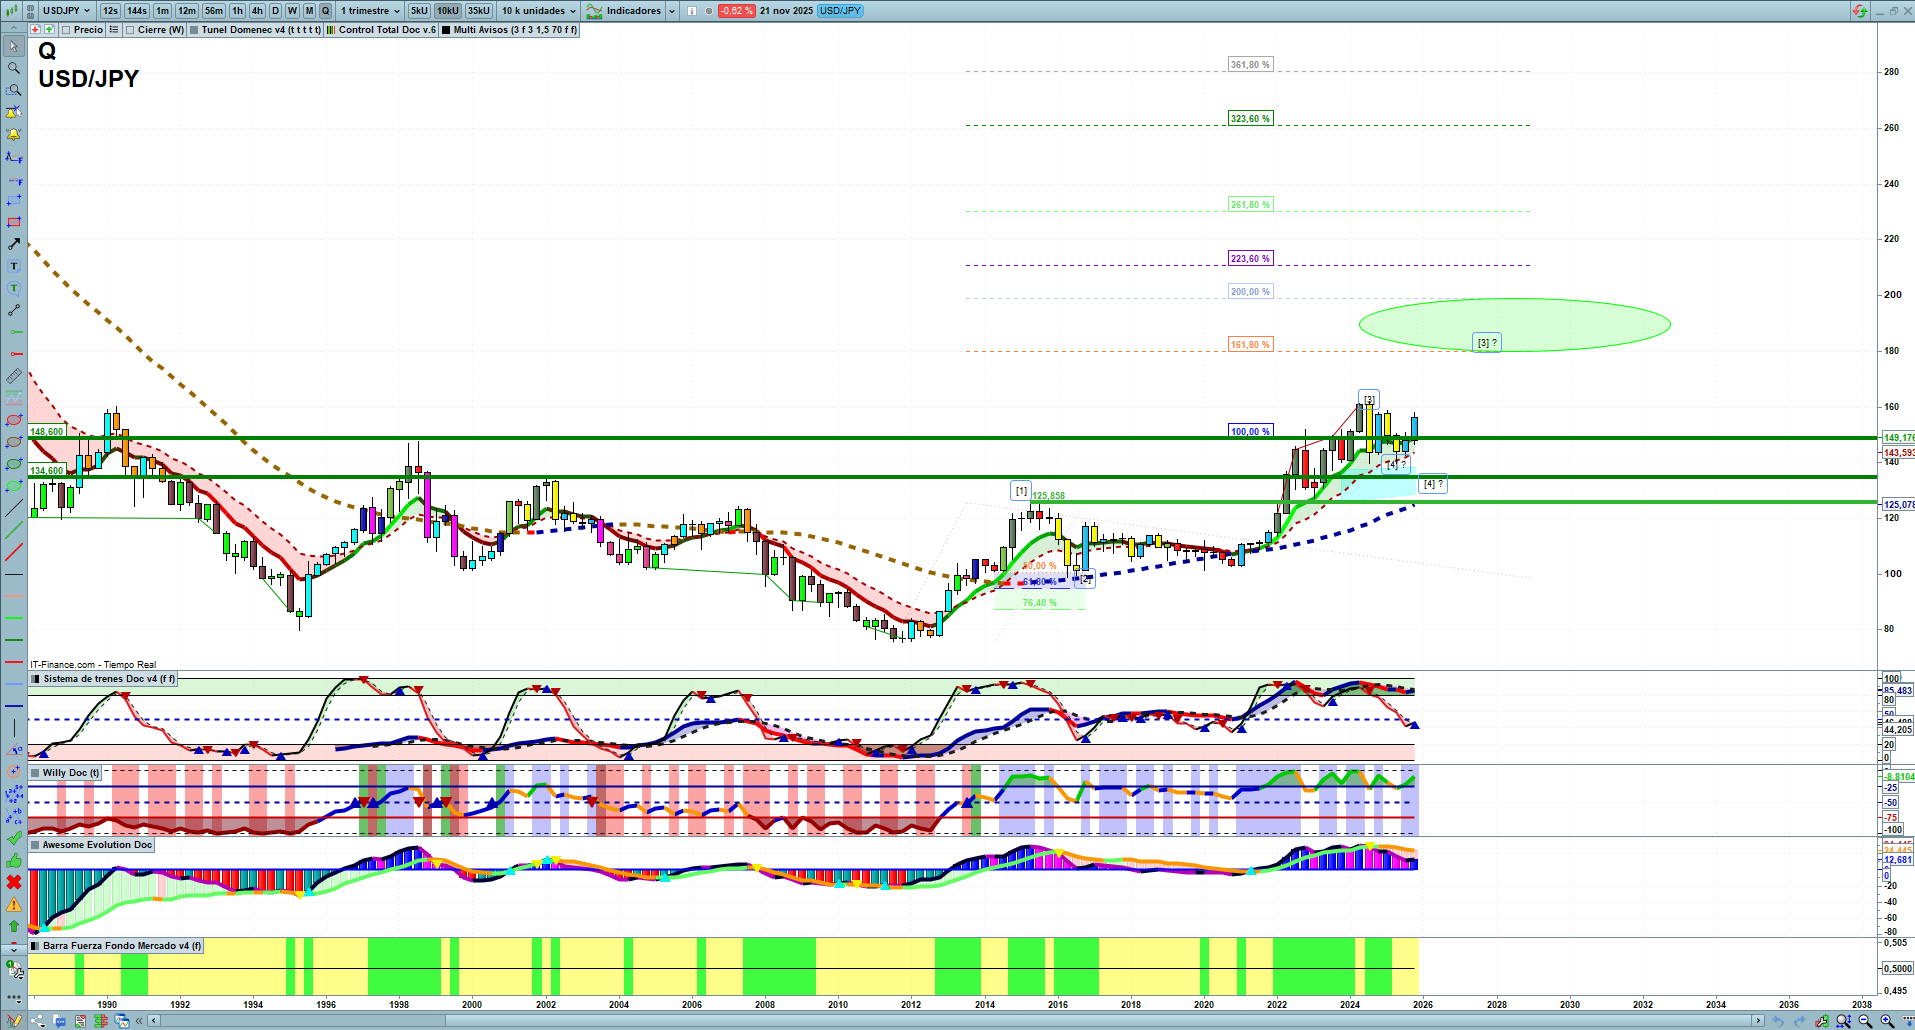The width and height of the screenshot is (1915, 1030).
Task: Click the undo arrow in bottom bar
Action: point(1777,1021)
